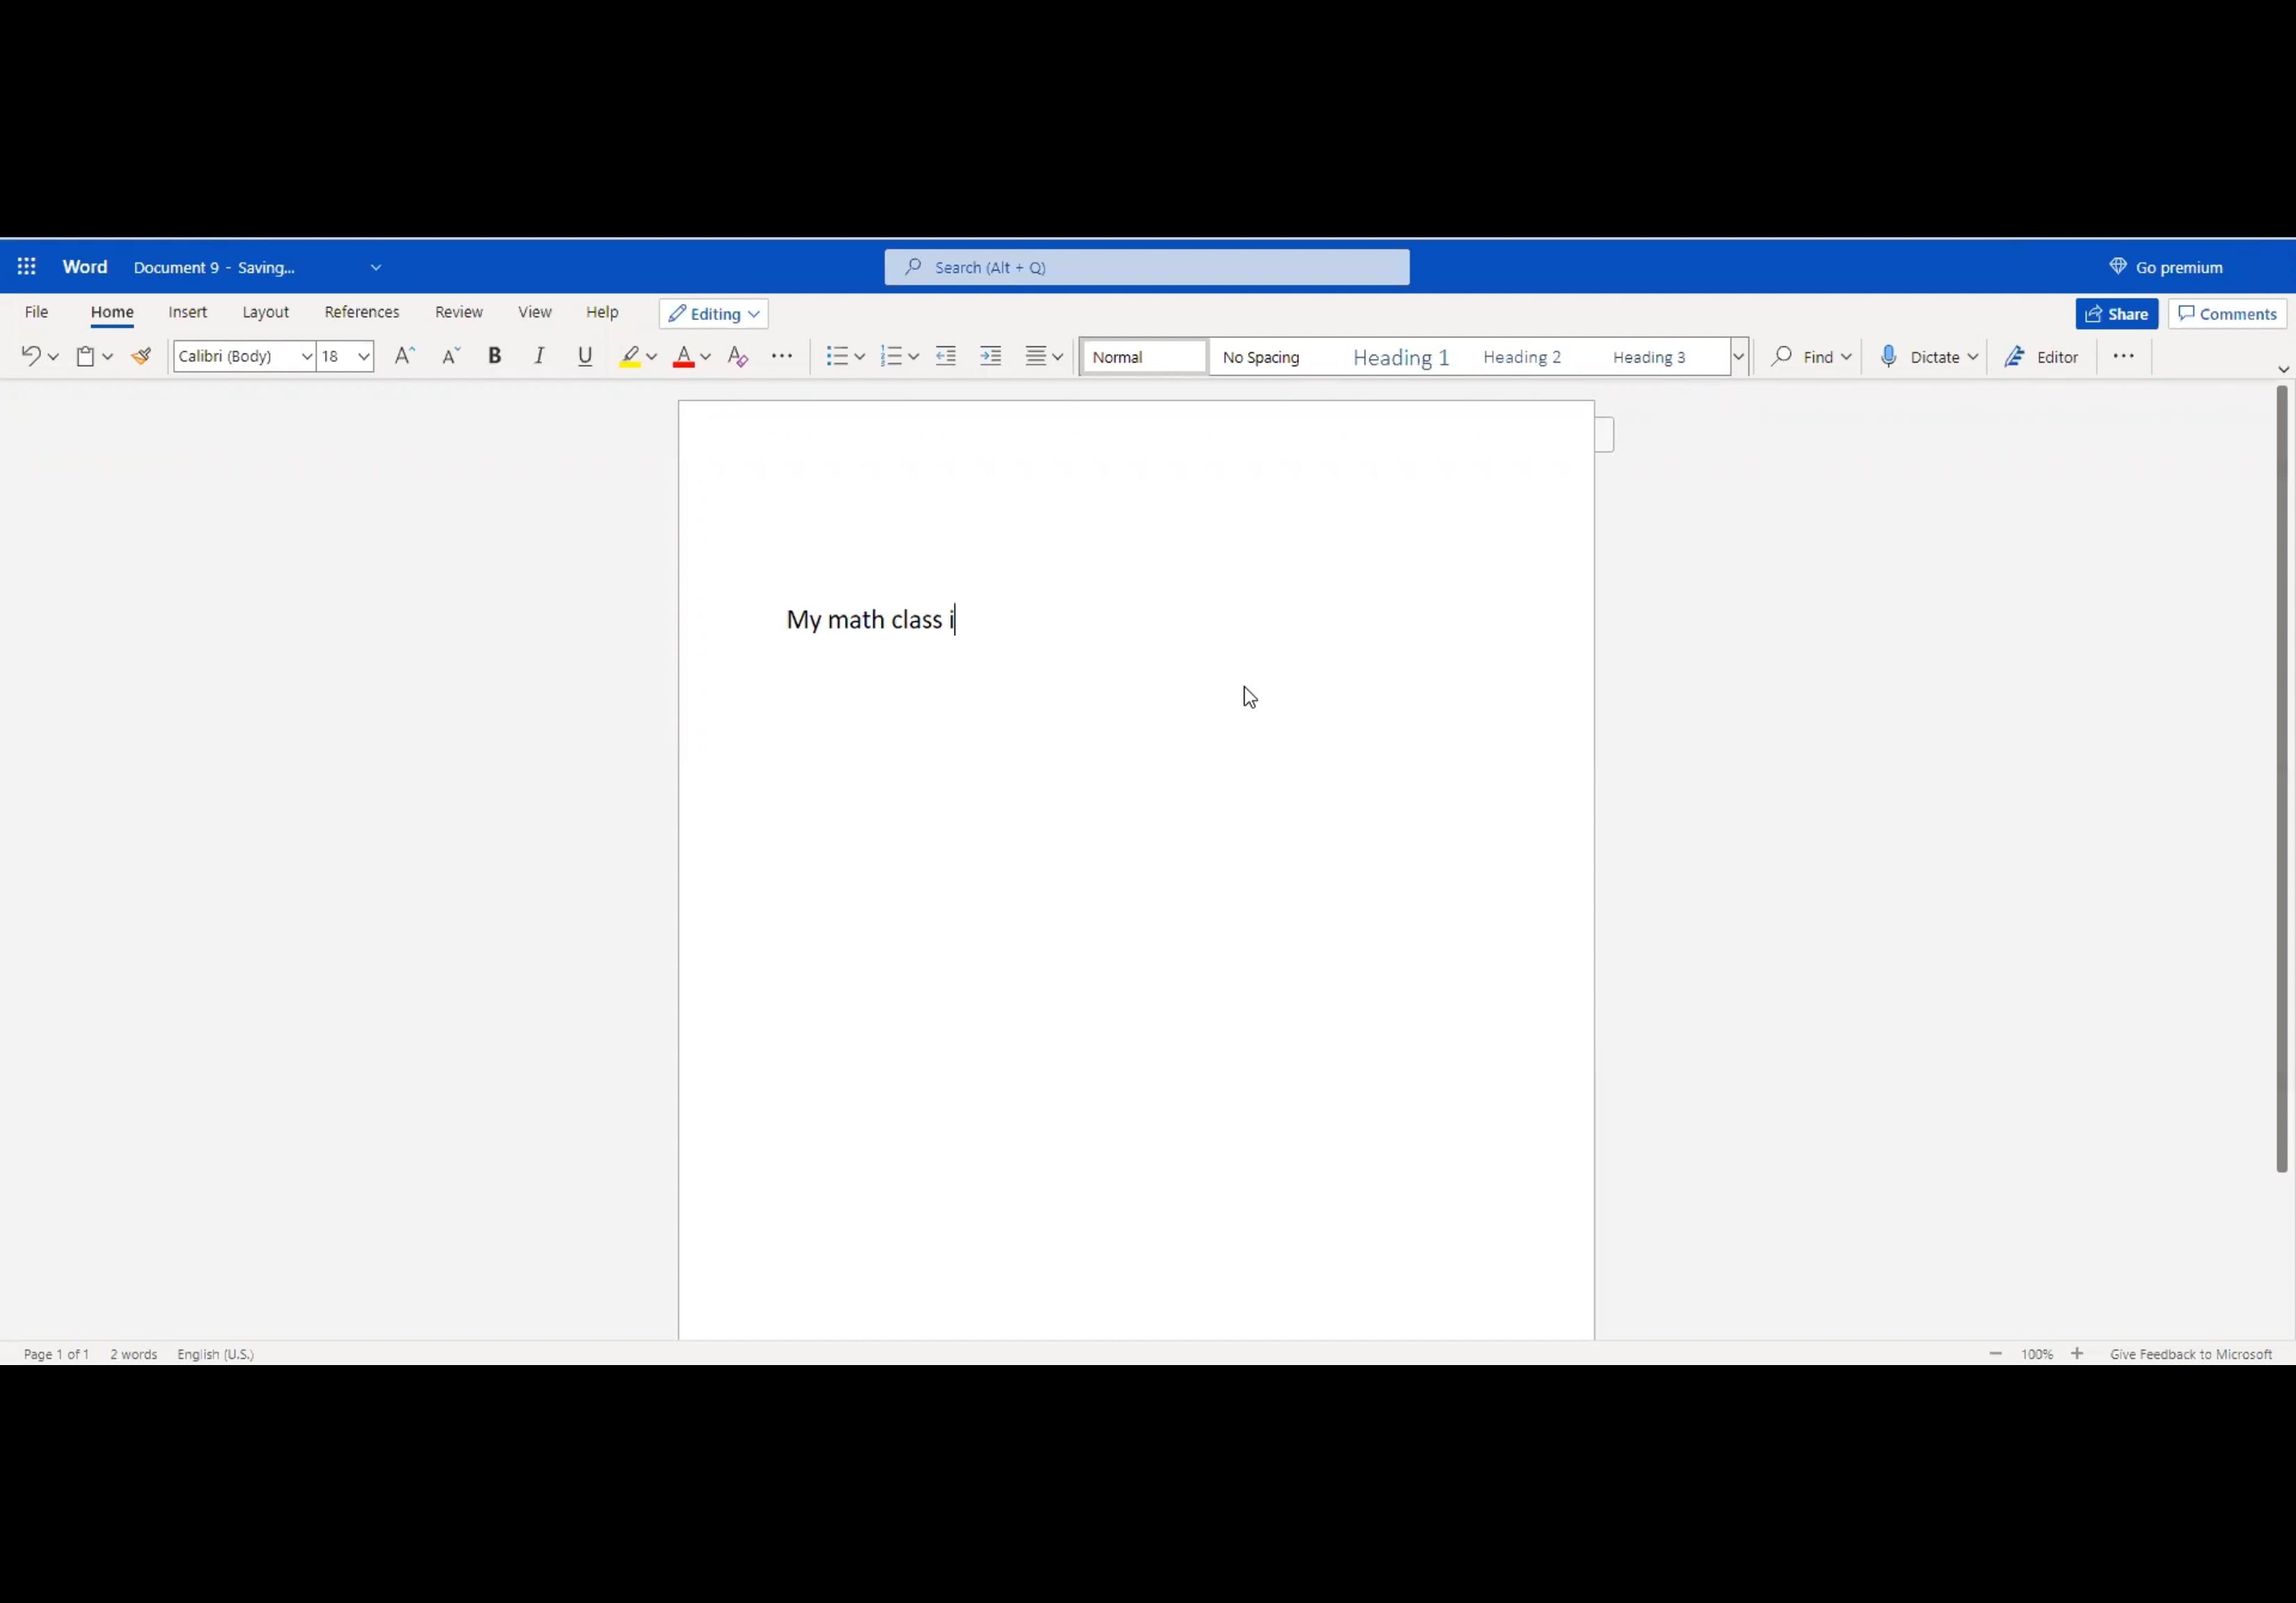Apply yellow text highlight

coord(630,356)
